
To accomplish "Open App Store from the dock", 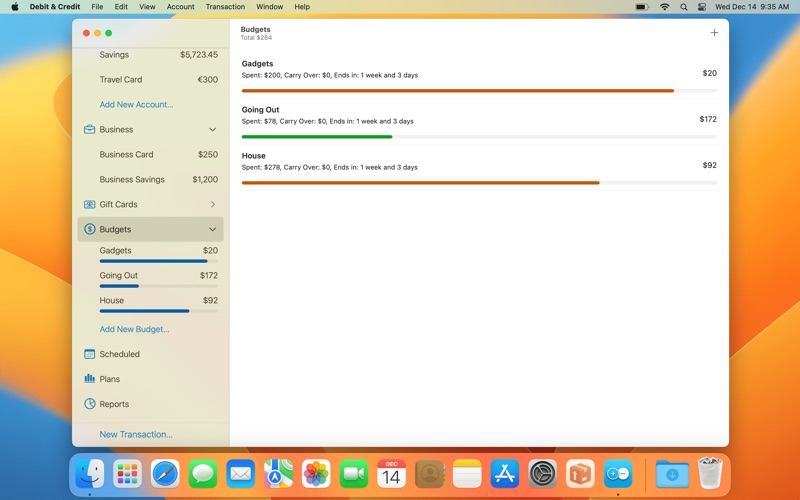I will tap(505, 473).
